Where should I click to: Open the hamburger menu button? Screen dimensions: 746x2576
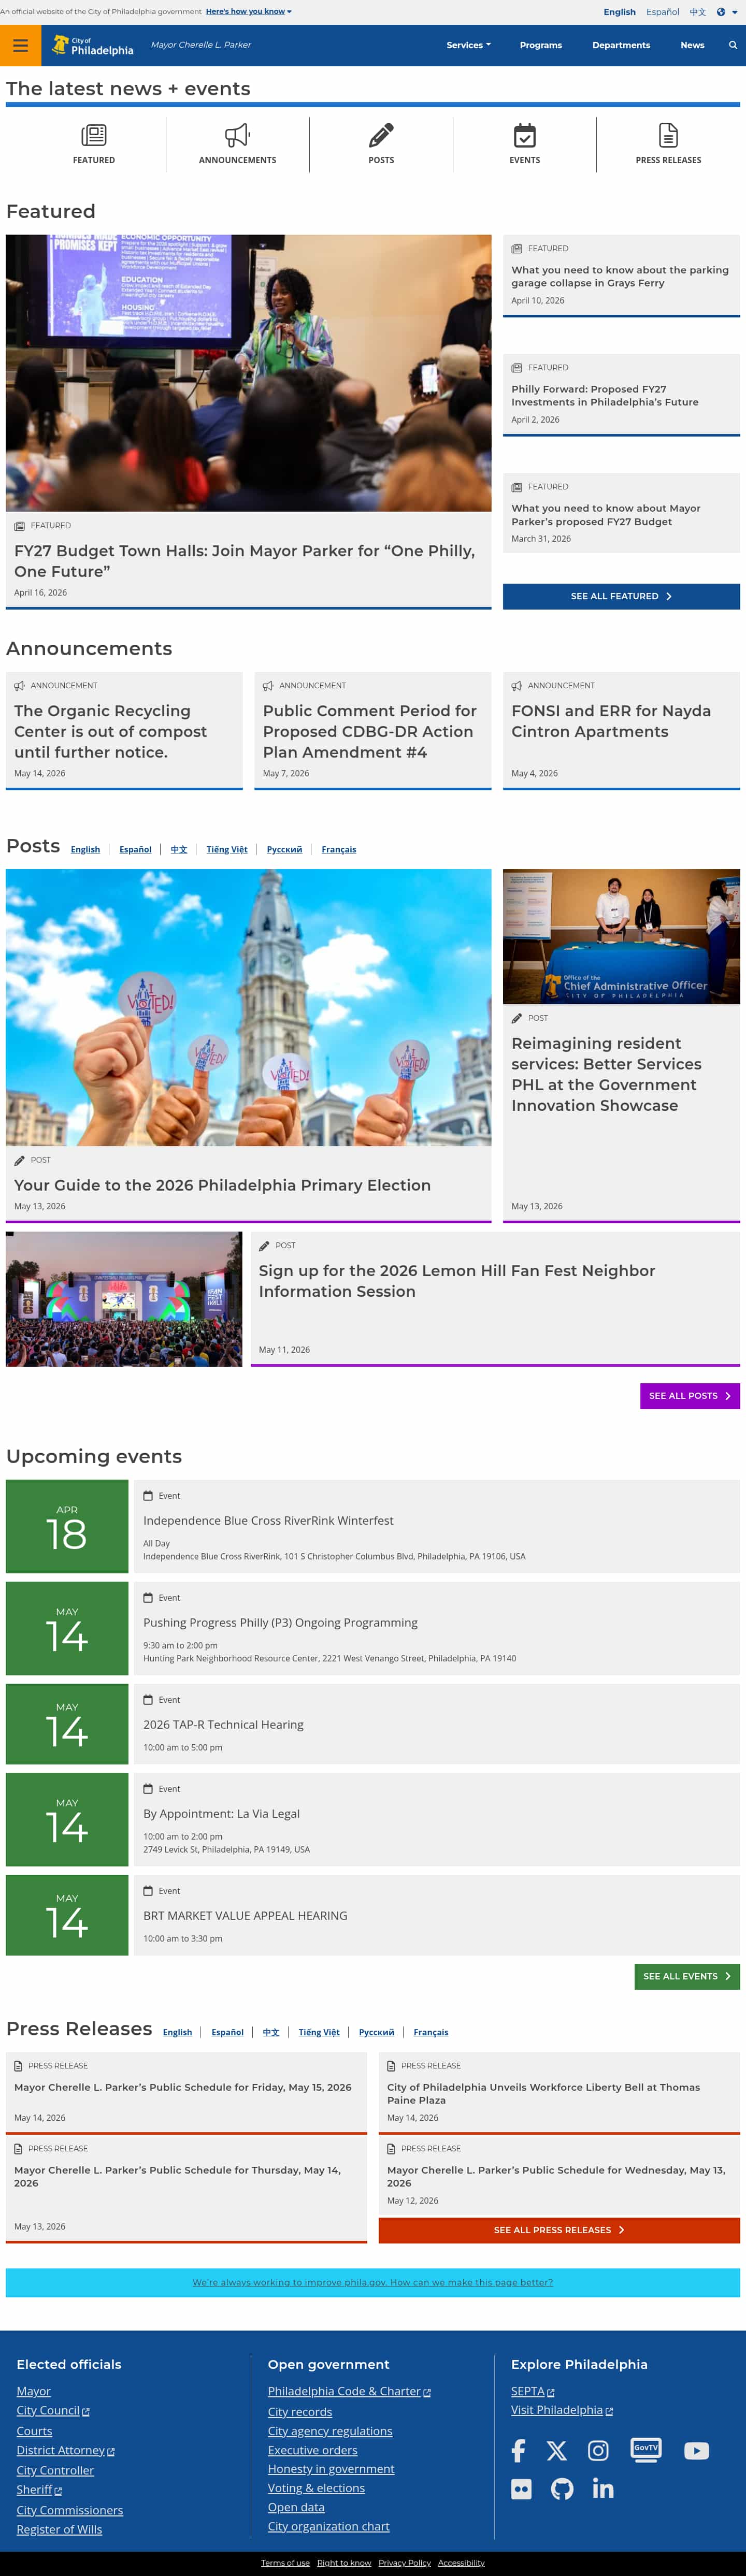pos(20,45)
